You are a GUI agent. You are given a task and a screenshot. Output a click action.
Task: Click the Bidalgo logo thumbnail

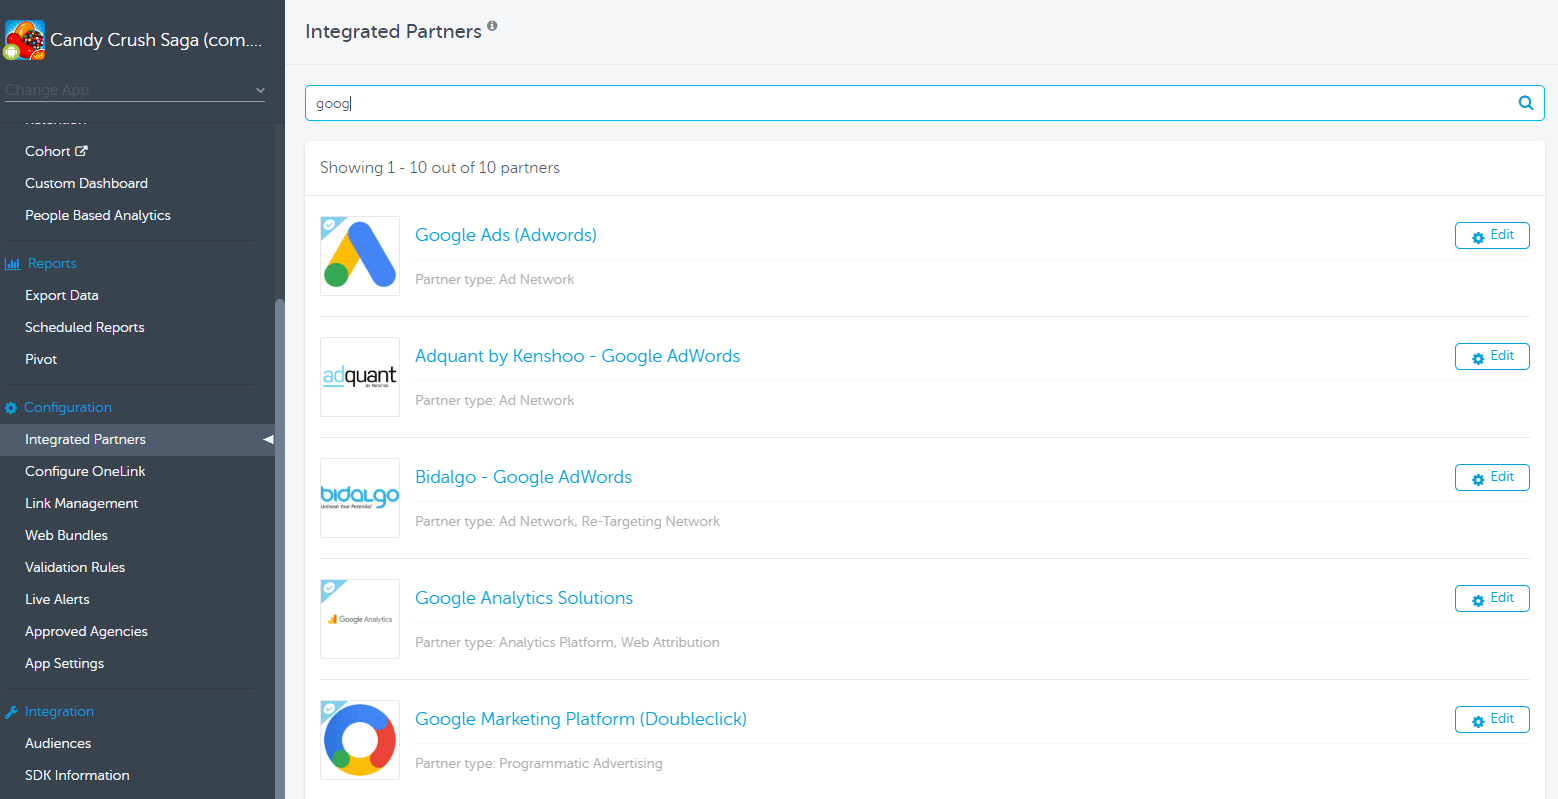point(360,498)
